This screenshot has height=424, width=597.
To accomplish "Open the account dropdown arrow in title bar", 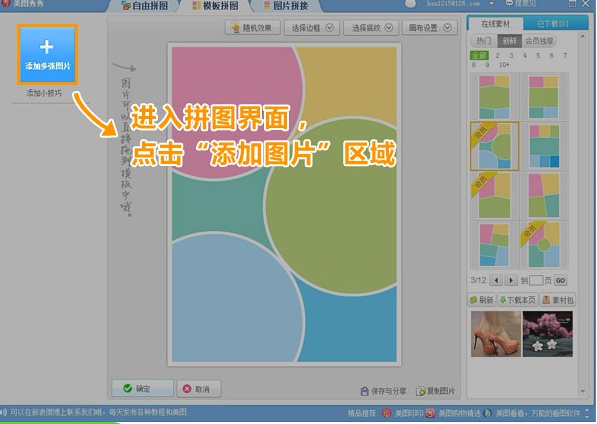I will coord(492,3).
